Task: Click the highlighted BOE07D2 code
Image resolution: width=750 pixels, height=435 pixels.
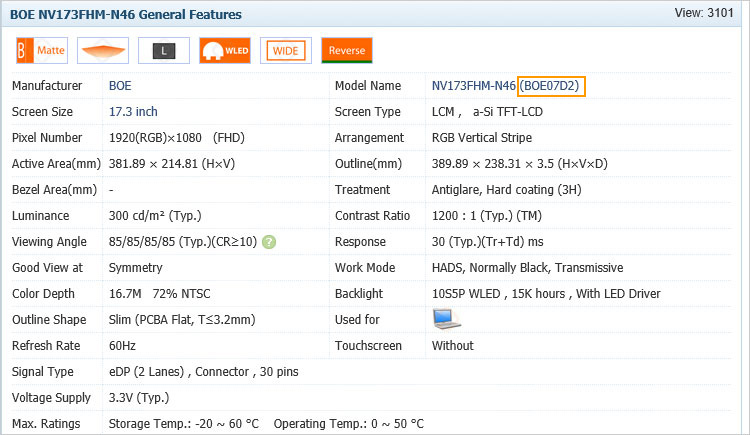Action: coord(551,86)
